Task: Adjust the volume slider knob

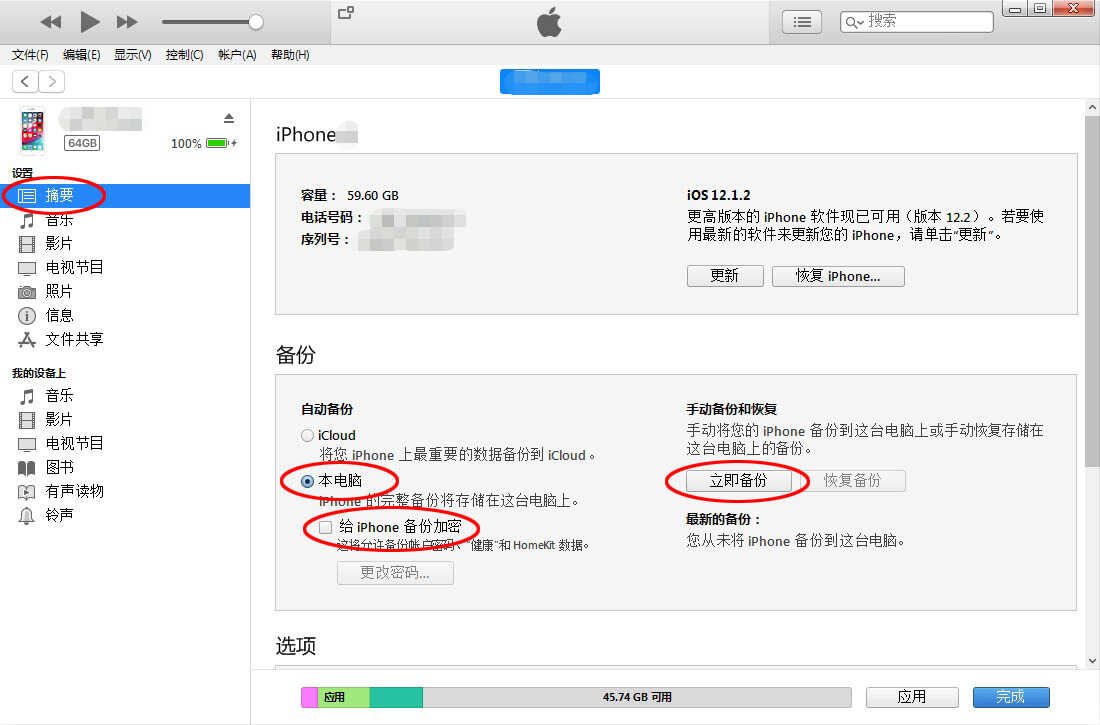Action: 256,22
